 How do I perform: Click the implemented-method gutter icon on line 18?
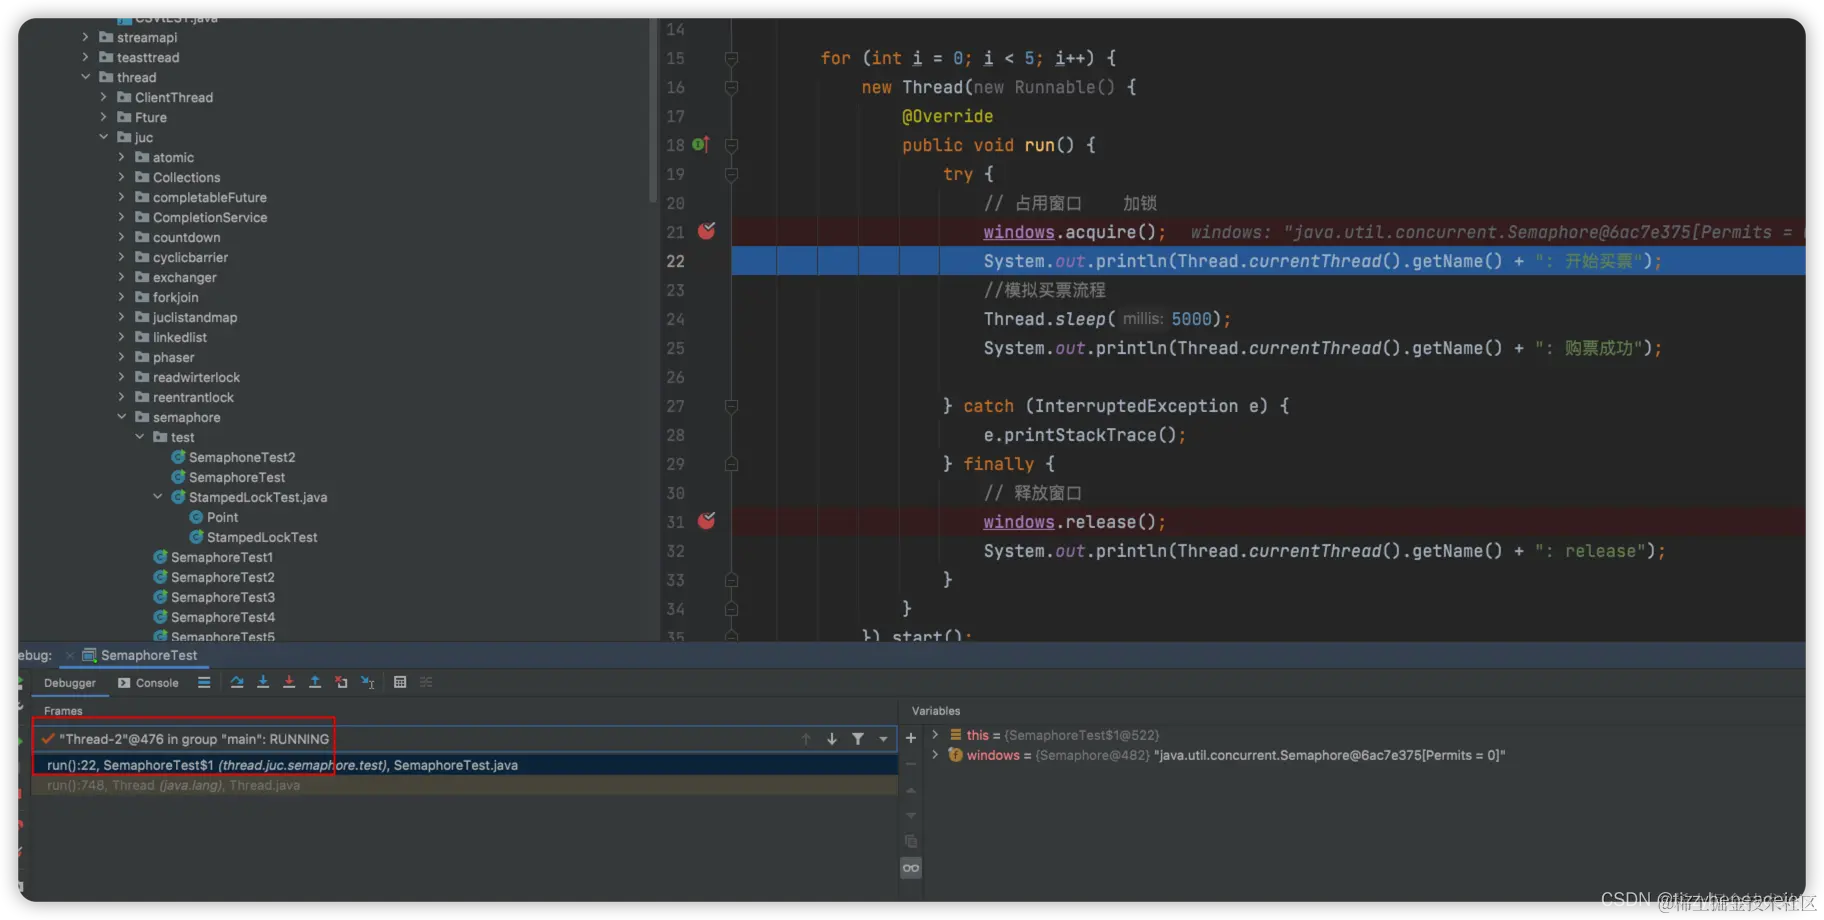tap(701, 145)
